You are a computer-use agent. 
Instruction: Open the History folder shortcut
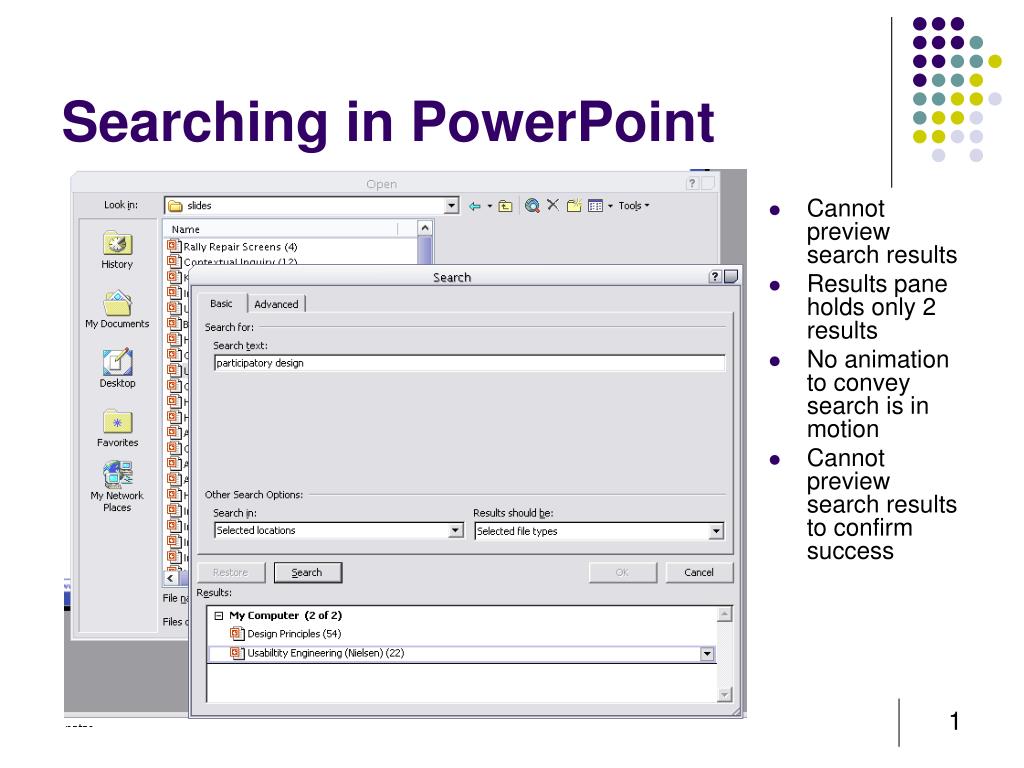click(117, 250)
